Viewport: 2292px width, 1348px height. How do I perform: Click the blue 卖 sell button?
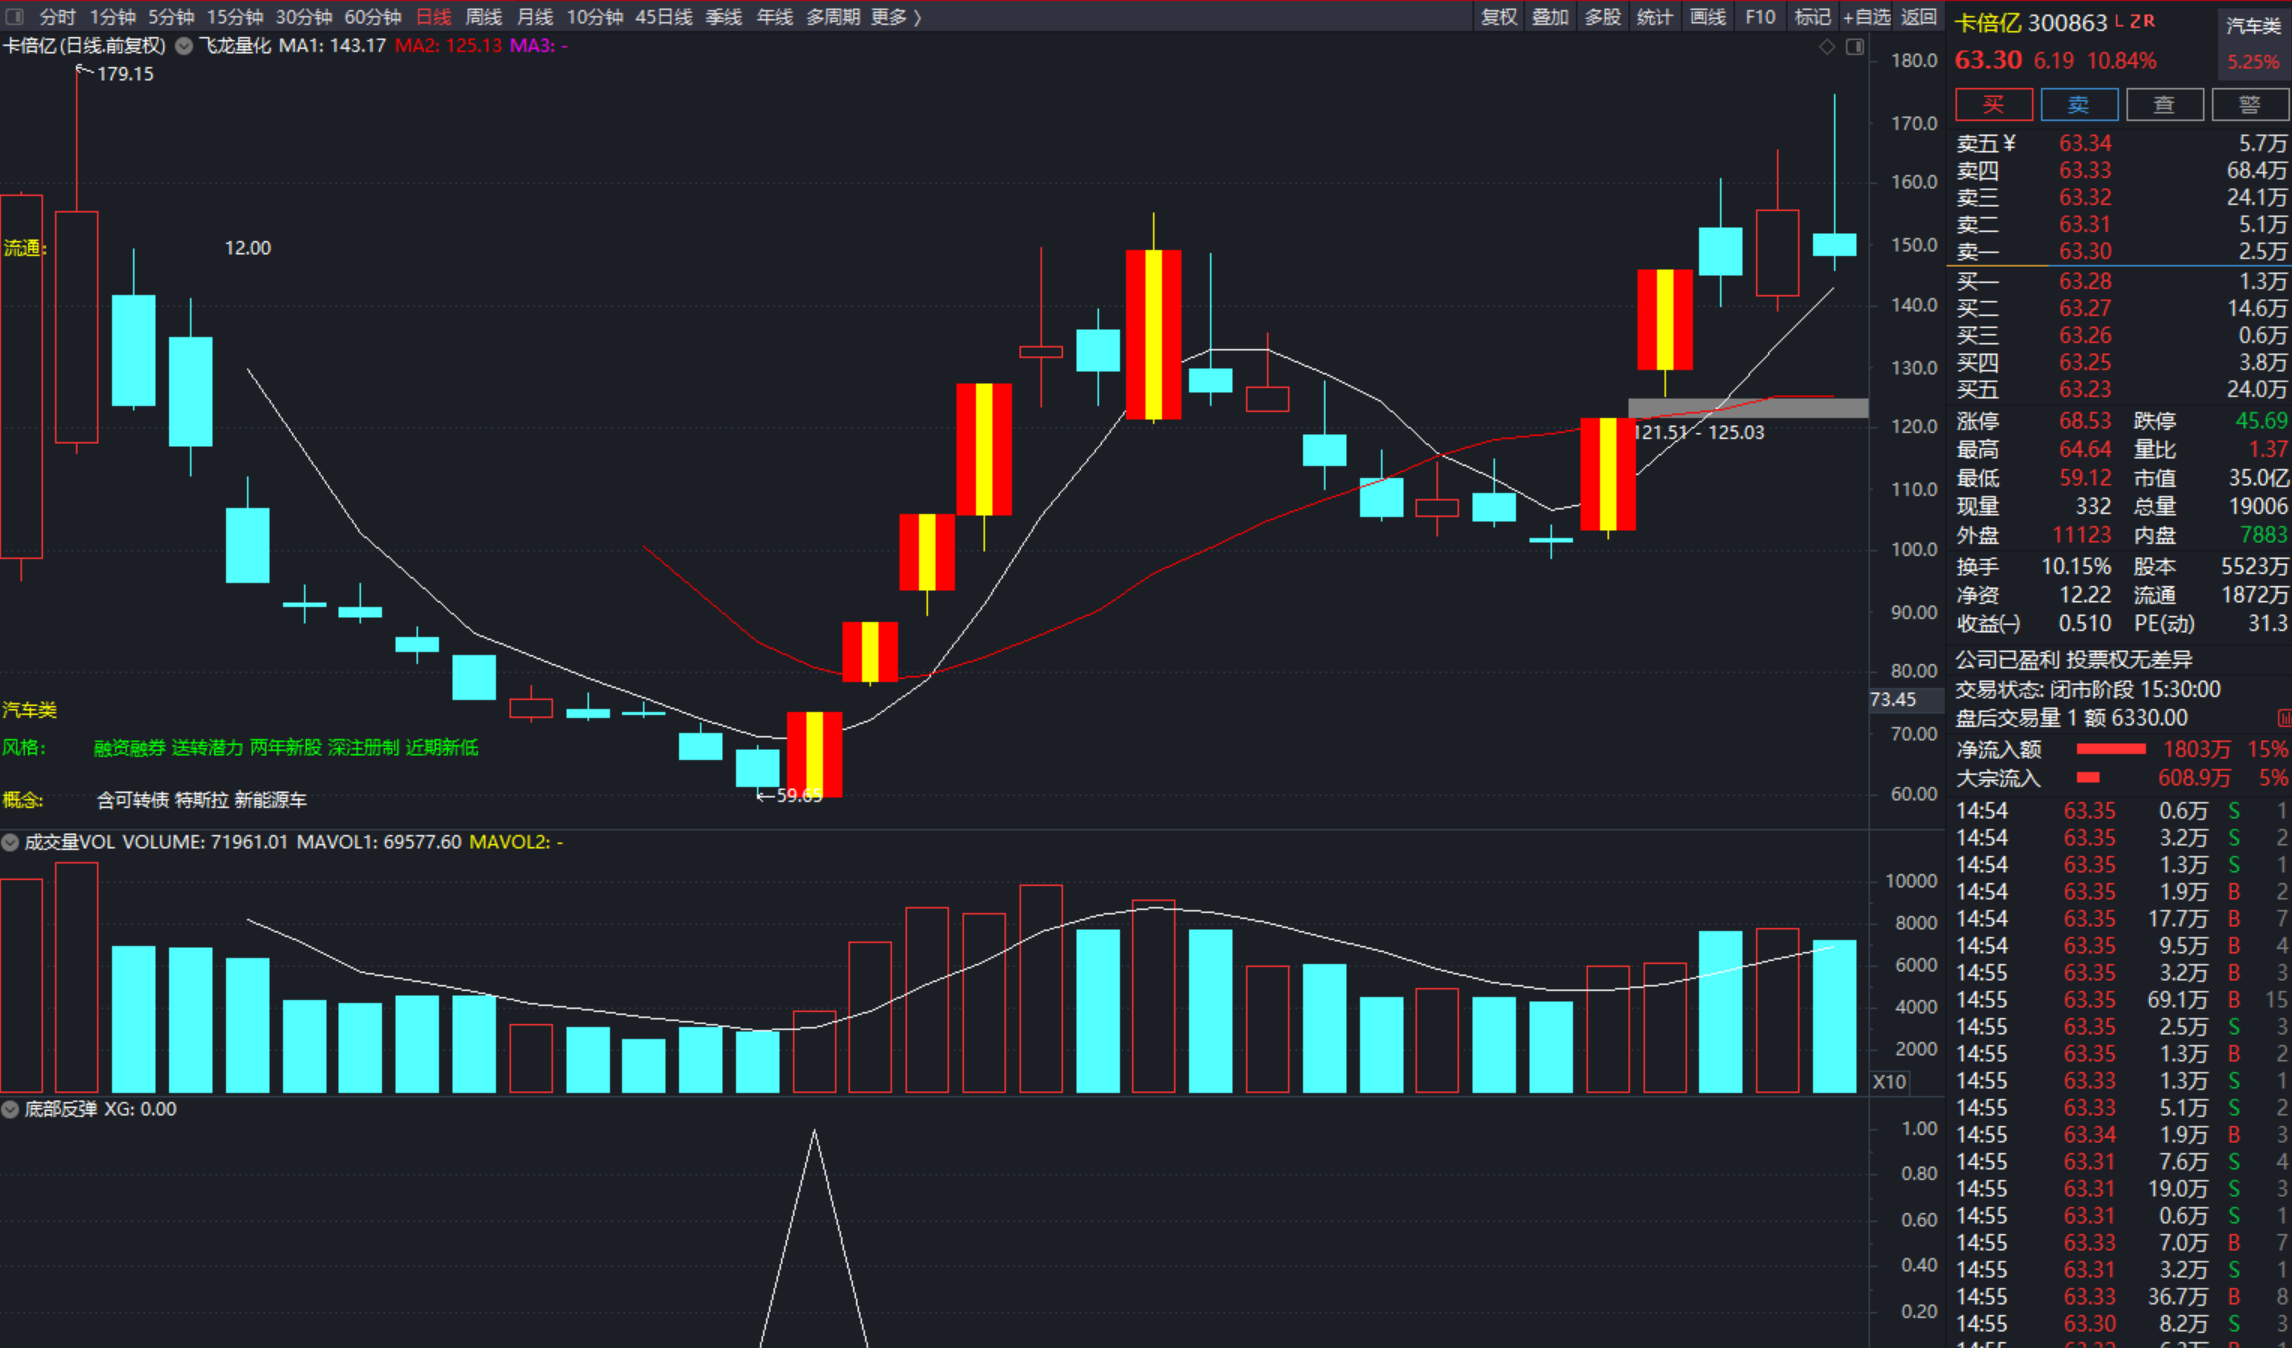(x=2079, y=105)
